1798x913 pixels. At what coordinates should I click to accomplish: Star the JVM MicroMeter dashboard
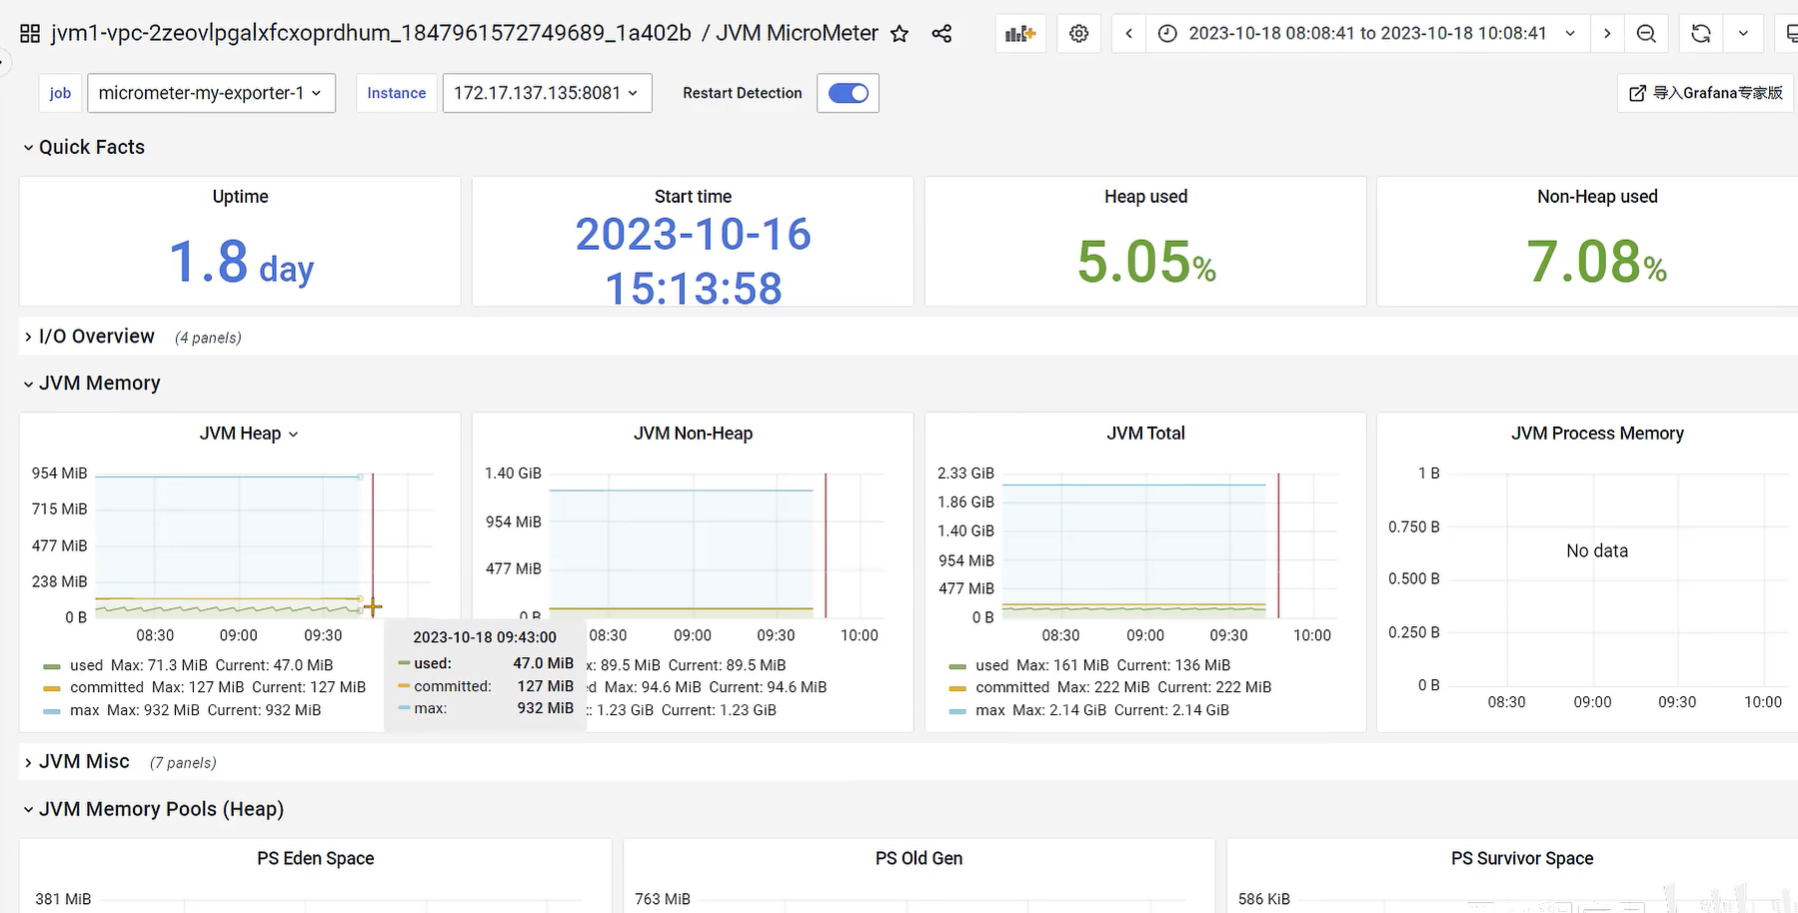[x=900, y=33]
